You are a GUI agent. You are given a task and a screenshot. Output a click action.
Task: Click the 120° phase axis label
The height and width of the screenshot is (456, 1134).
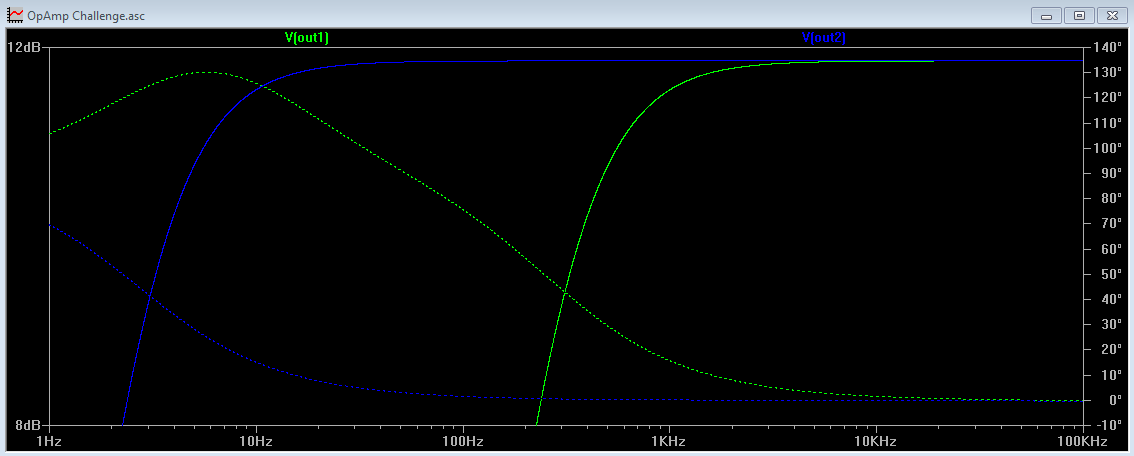[1107, 98]
